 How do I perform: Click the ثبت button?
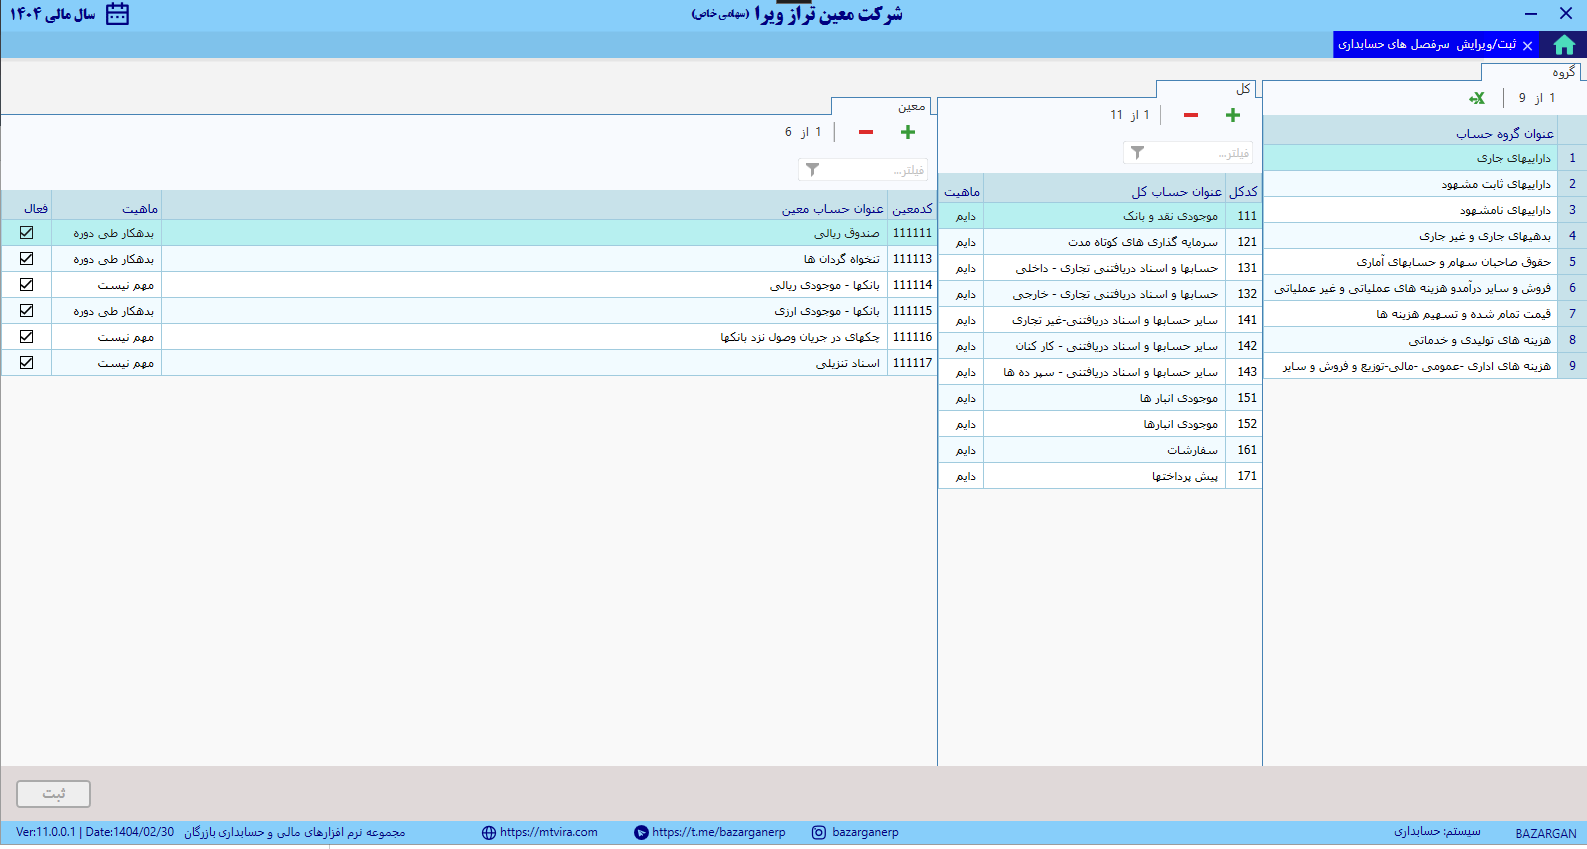coord(54,794)
